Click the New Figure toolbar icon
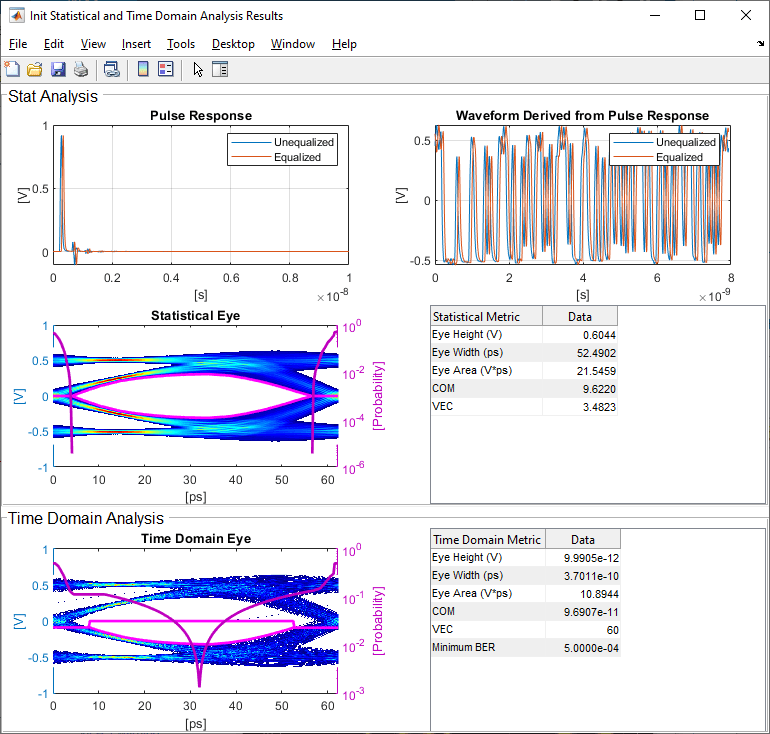This screenshot has height=734, width=770. (12, 69)
